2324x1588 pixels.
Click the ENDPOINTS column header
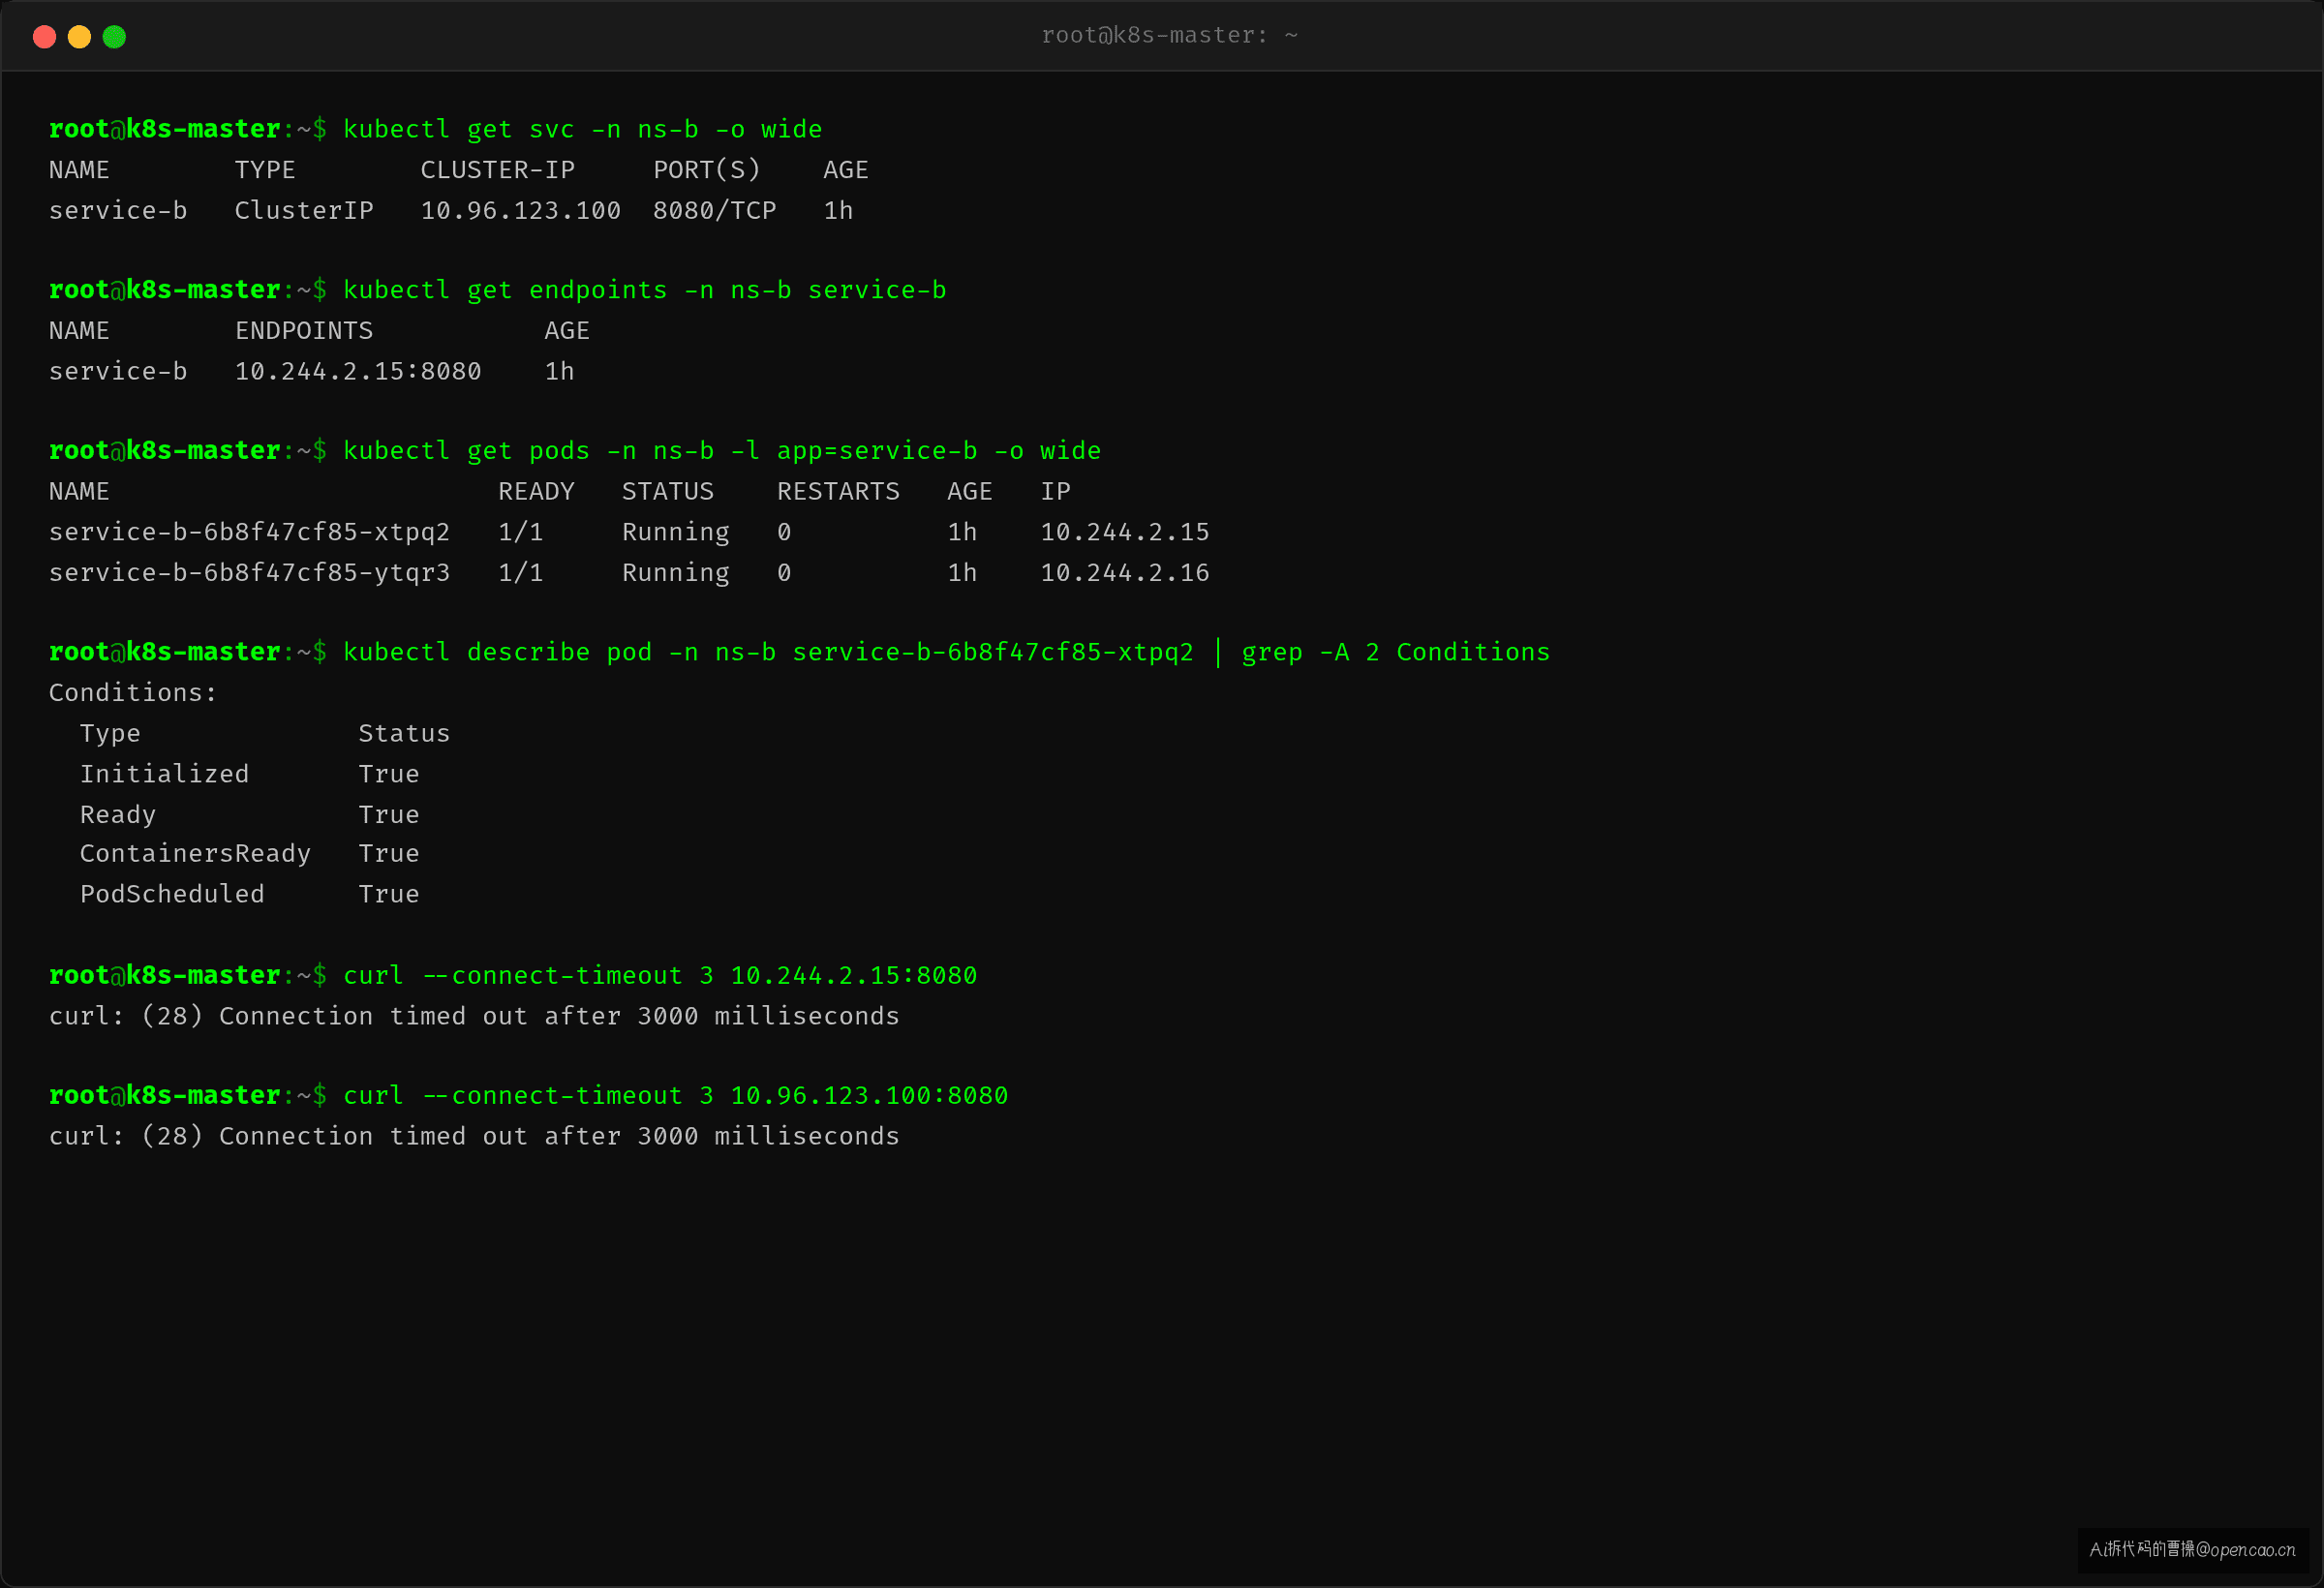click(304, 331)
